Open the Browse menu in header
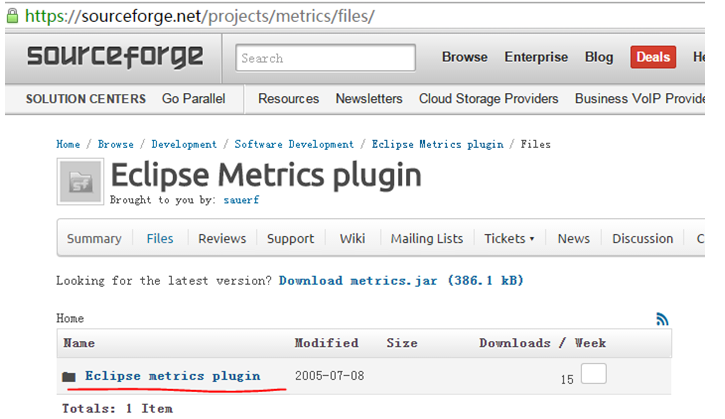Viewport: 725px width, 419px height. 465,57
